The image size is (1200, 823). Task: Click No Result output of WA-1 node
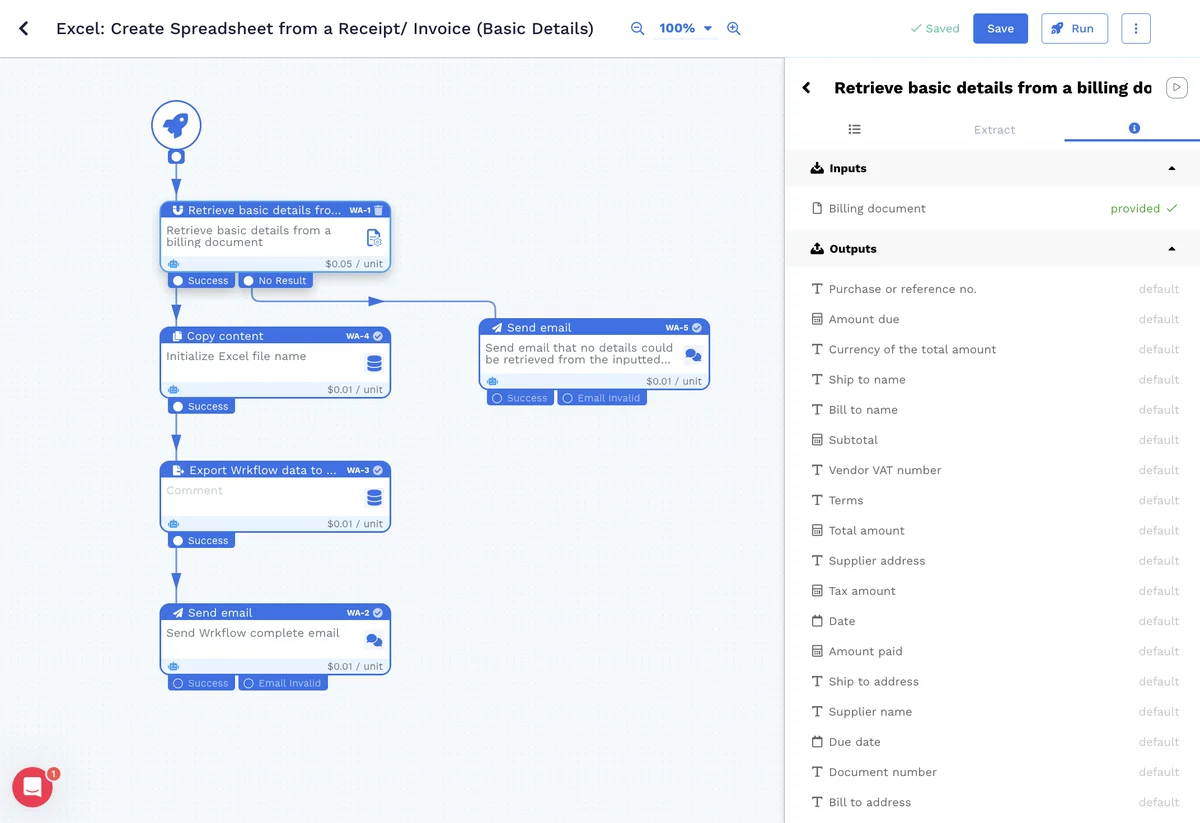pyautogui.click(x=275, y=281)
